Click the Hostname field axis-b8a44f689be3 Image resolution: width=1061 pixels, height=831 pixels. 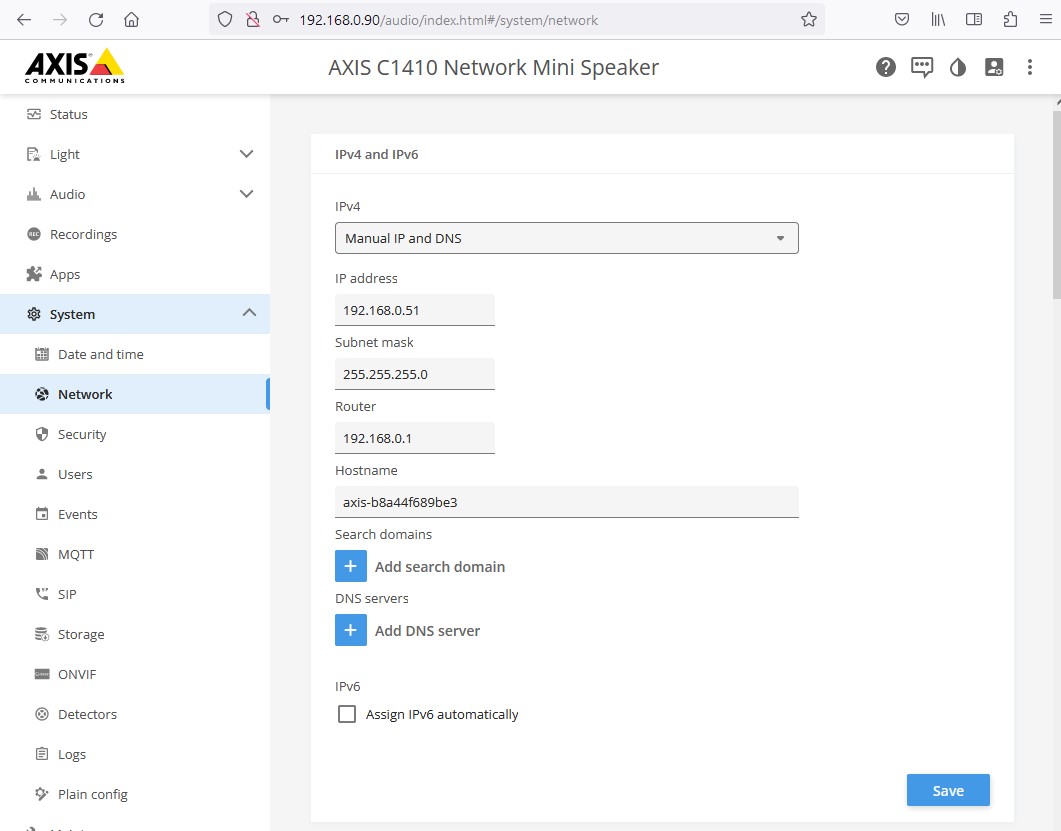[x=566, y=502]
